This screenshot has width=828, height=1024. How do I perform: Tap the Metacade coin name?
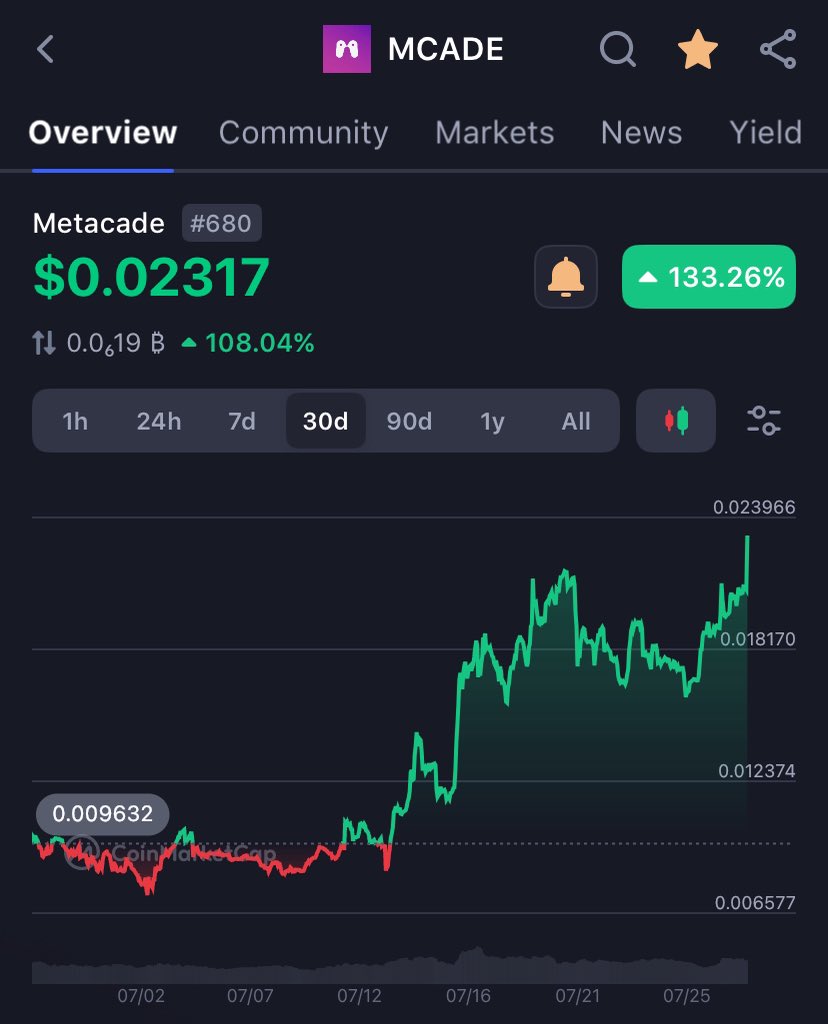99,223
